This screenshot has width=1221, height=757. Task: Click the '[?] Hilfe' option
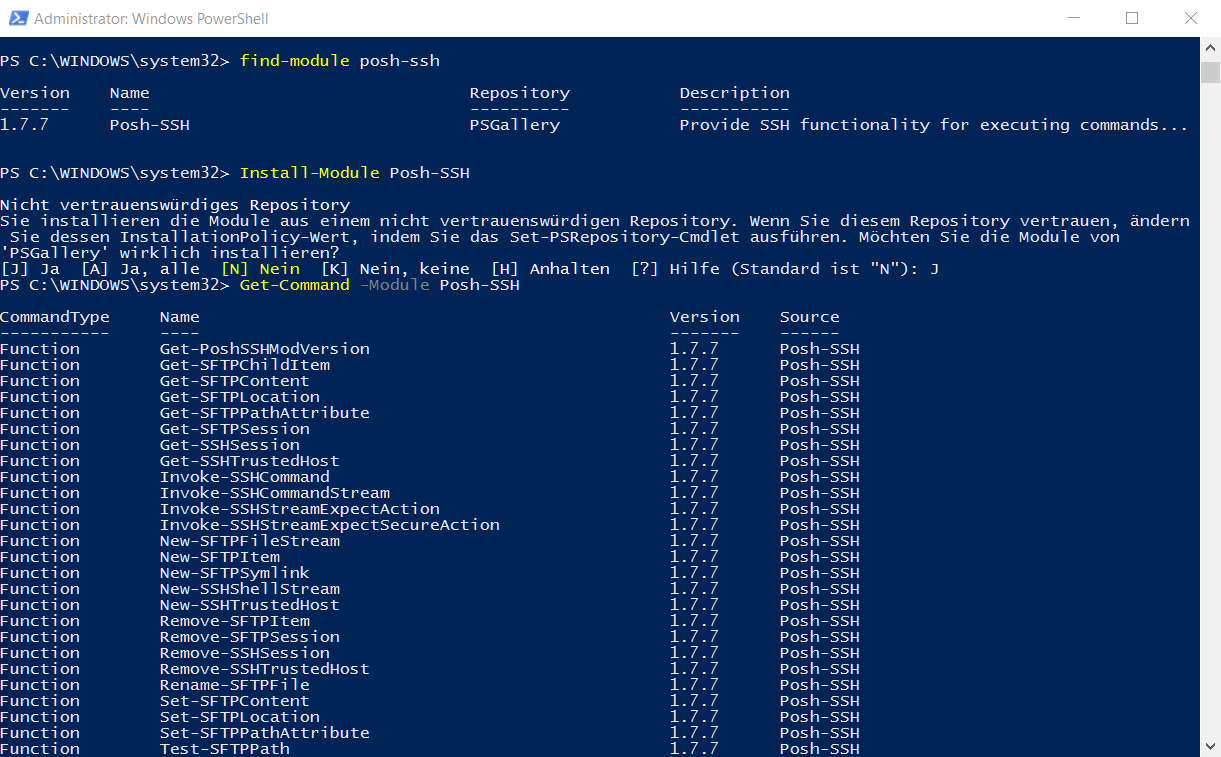pyautogui.click(x=675, y=269)
